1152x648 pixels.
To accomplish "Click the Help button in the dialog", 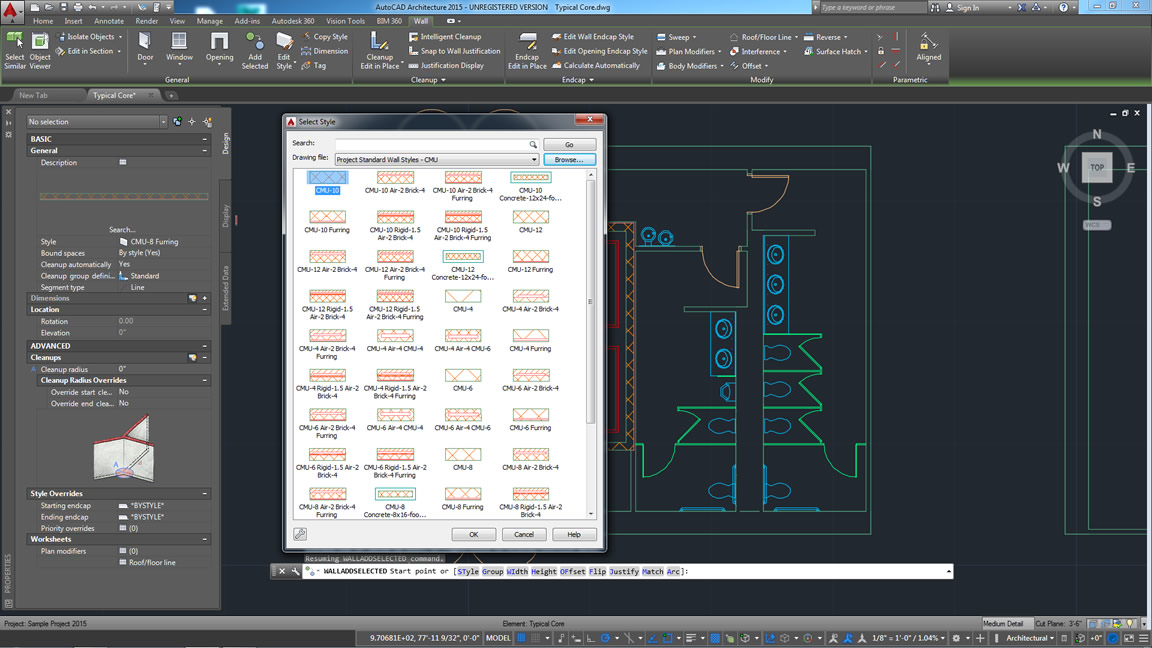I will (574, 534).
